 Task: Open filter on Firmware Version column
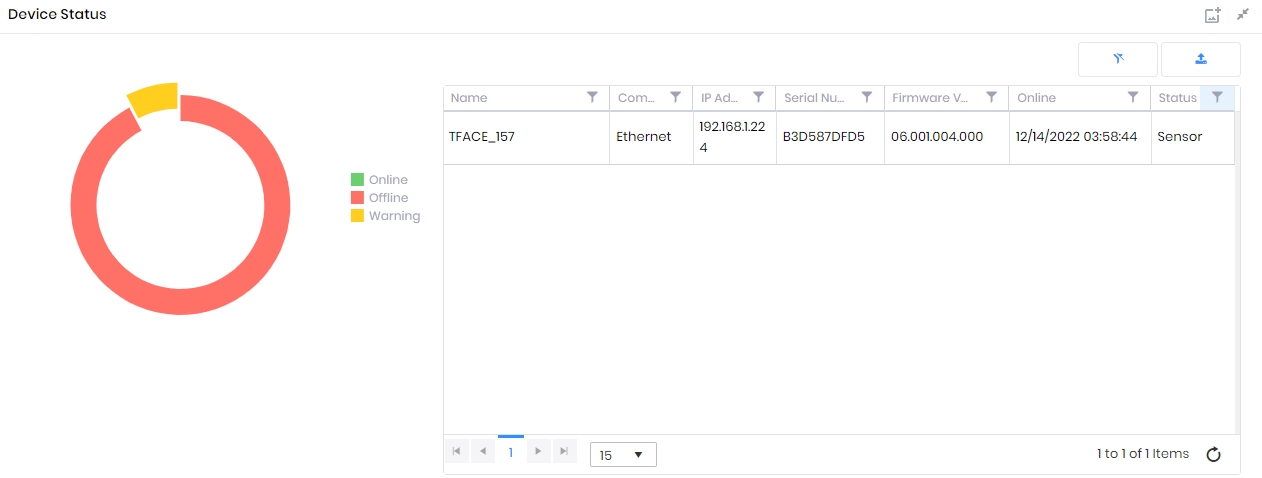(x=991, y=97)
